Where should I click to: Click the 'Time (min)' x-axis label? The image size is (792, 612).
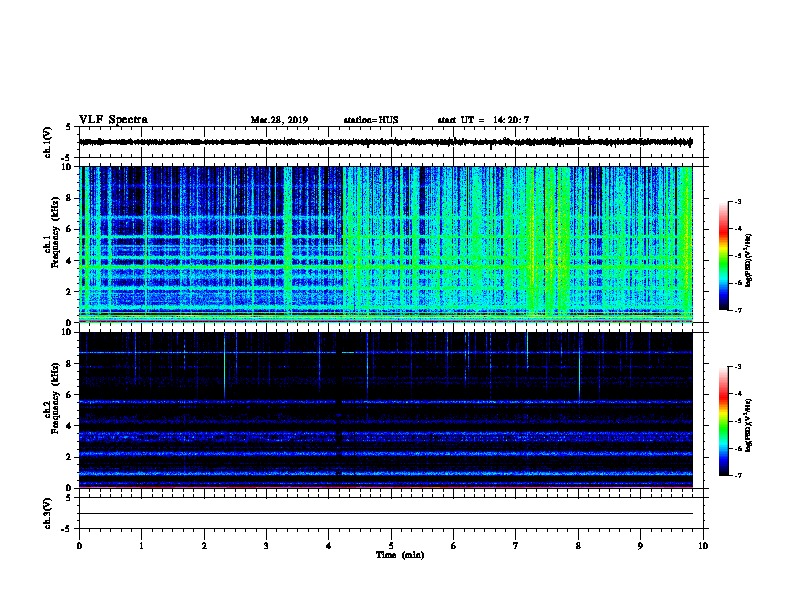click(x=400, y=555)
